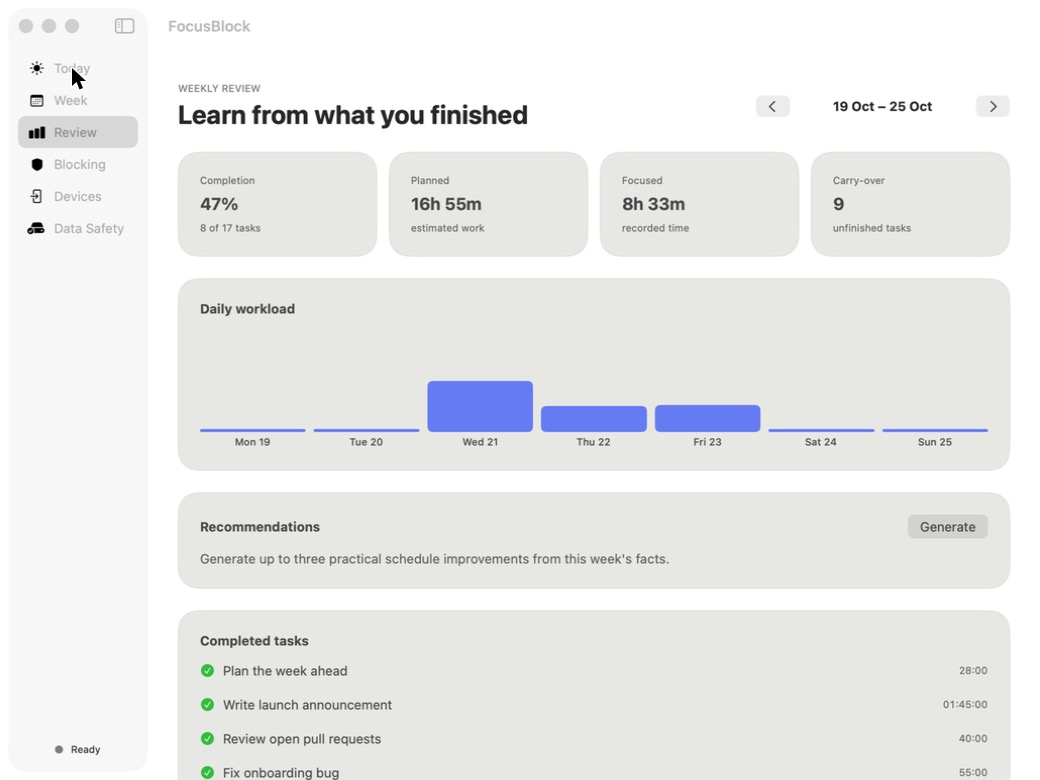Click the Plan the week ahead task
The image size is (1040, 780).
pos(285,671)
